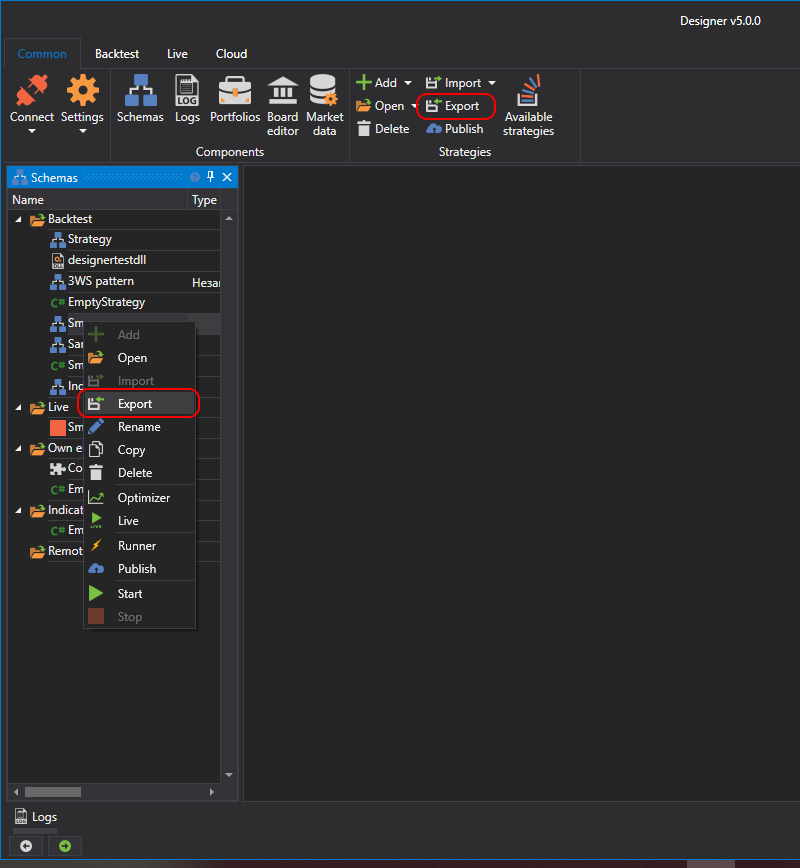This screenshot has width=800, height=868.
Task: Switch to the Cloud ribbon tab
Action: pyautogui.click(x=231, y=54)
